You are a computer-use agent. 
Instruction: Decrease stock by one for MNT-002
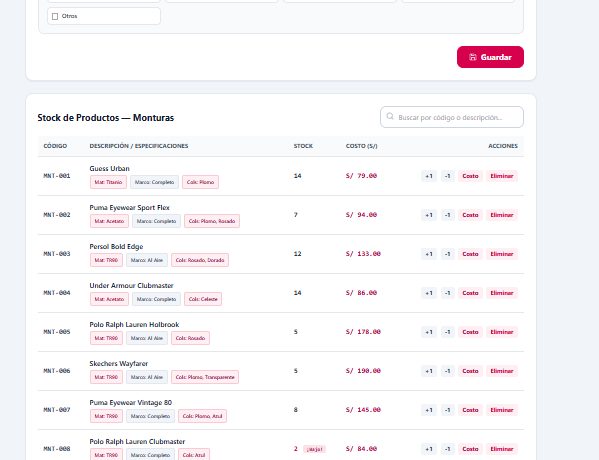point(447,215)
